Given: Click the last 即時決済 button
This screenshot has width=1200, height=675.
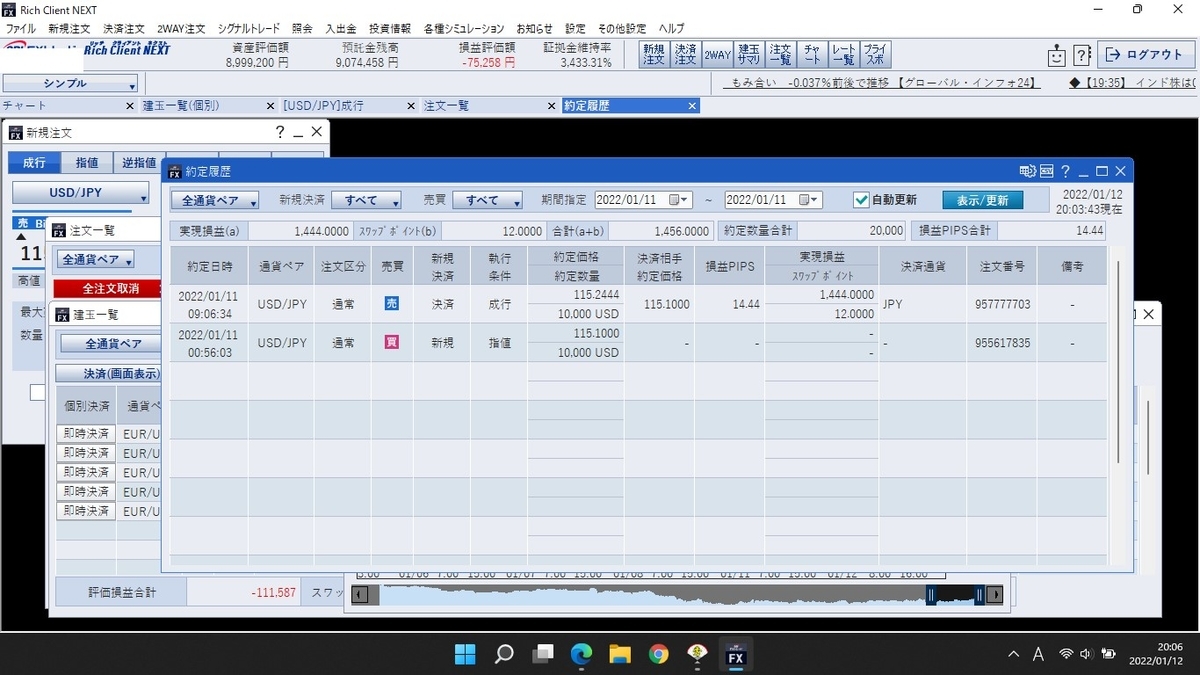Looking at the screenshot, I should tap(86, 511).
